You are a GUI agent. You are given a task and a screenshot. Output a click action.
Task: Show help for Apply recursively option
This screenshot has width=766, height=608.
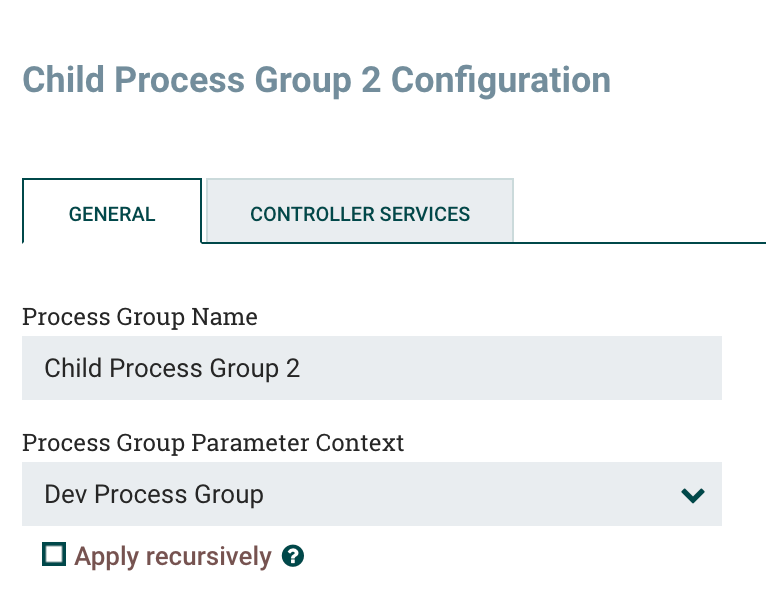coord(292,556)
